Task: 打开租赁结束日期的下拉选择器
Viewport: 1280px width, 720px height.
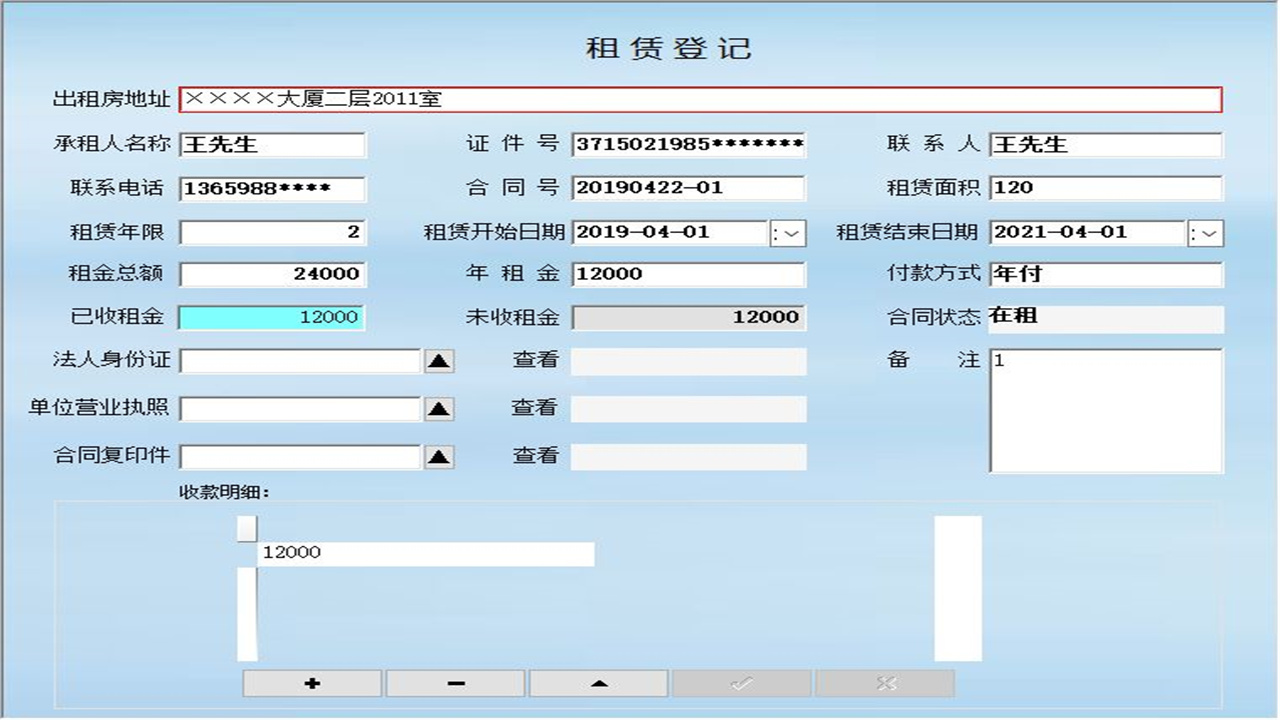Action: 1205,232
